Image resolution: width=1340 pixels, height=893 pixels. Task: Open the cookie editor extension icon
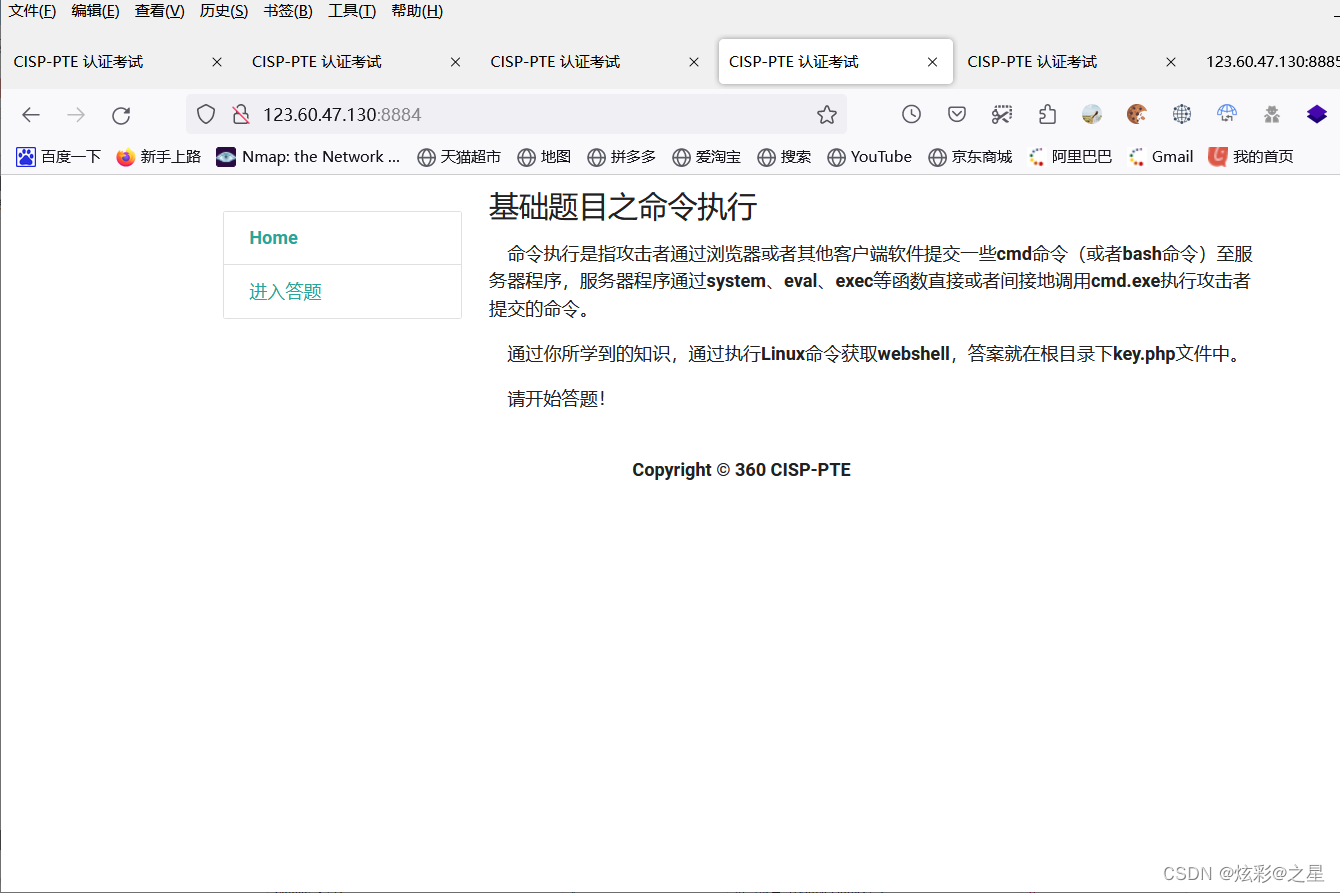point(1136,114)
